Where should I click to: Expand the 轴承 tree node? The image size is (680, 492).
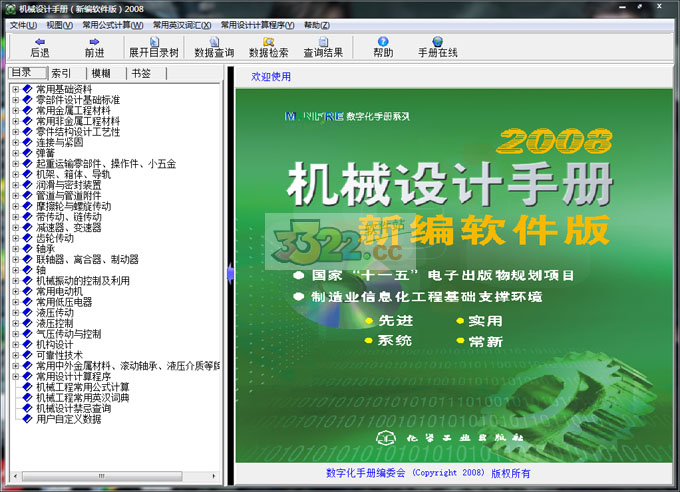(16, 249)
